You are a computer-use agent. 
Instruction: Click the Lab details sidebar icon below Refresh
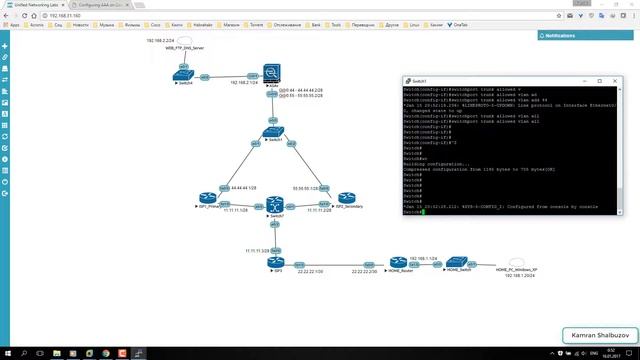5,148
